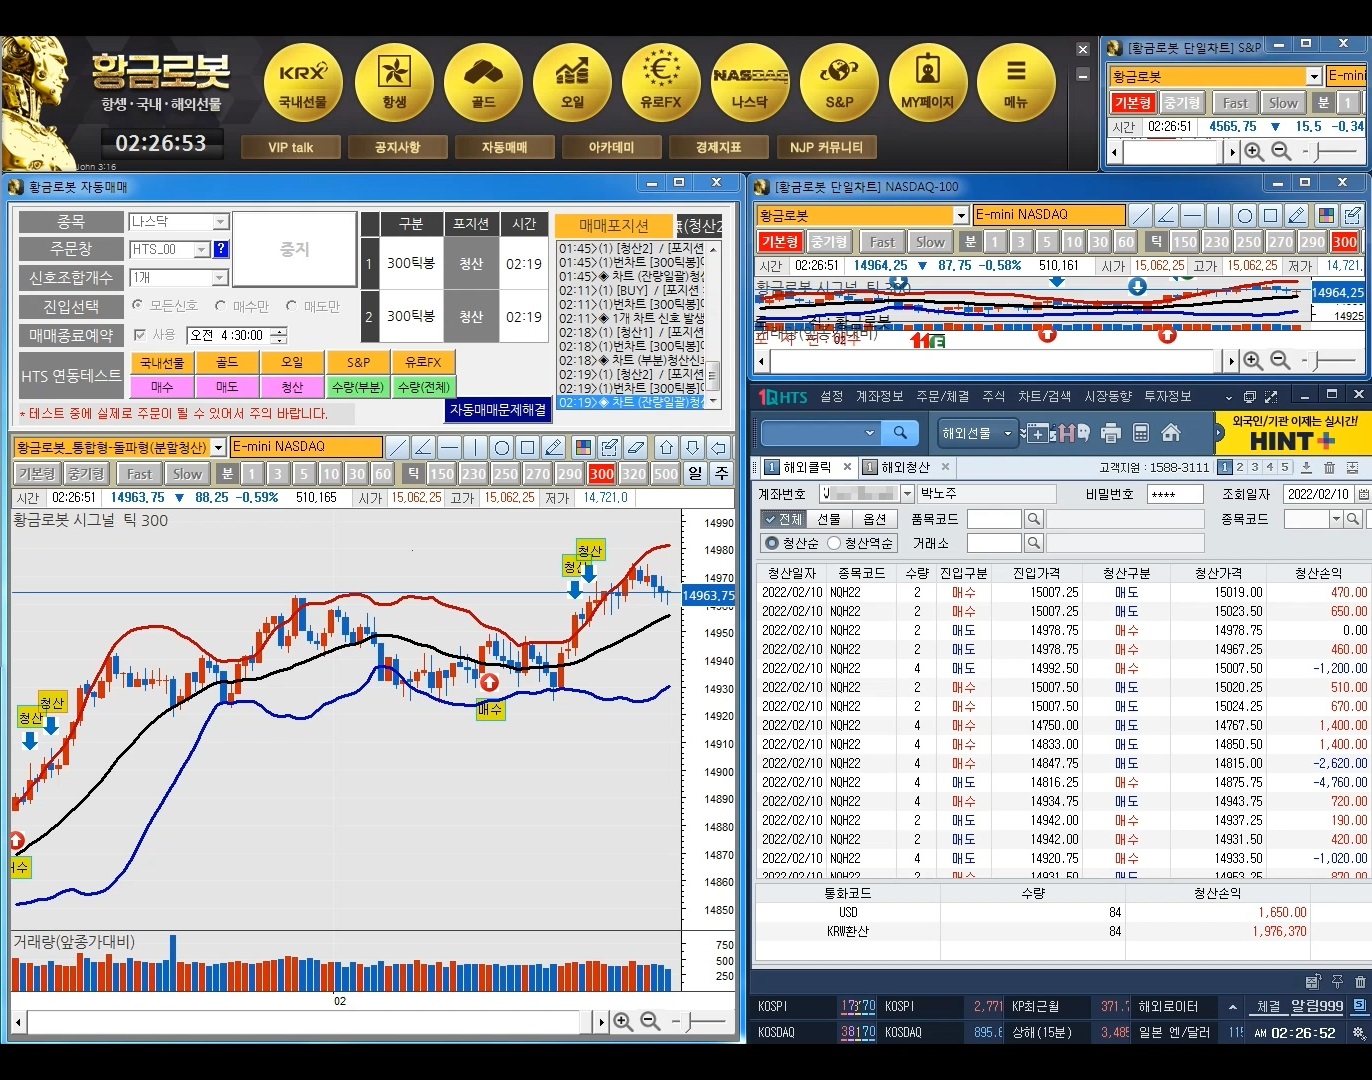1372x1080 pixels.
Task: Click printer icon in 1Q HTS toolbar
Action: (x=1110, y=433)
